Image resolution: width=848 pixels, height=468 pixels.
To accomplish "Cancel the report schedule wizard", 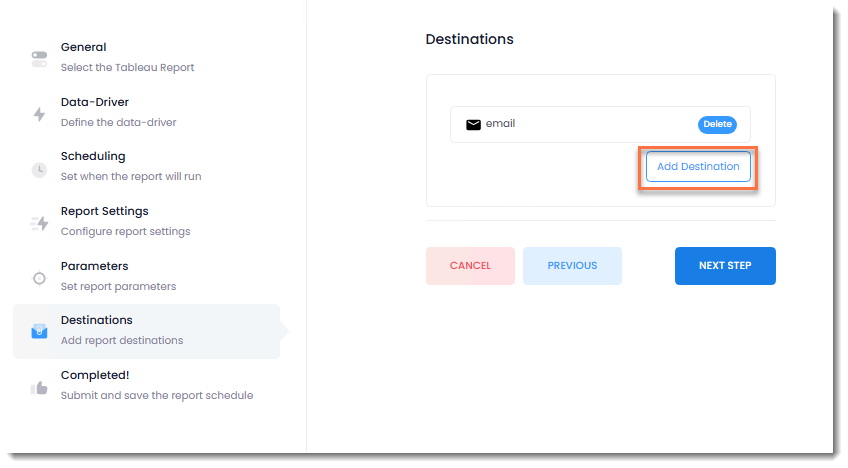I will [x=470, y=266].
